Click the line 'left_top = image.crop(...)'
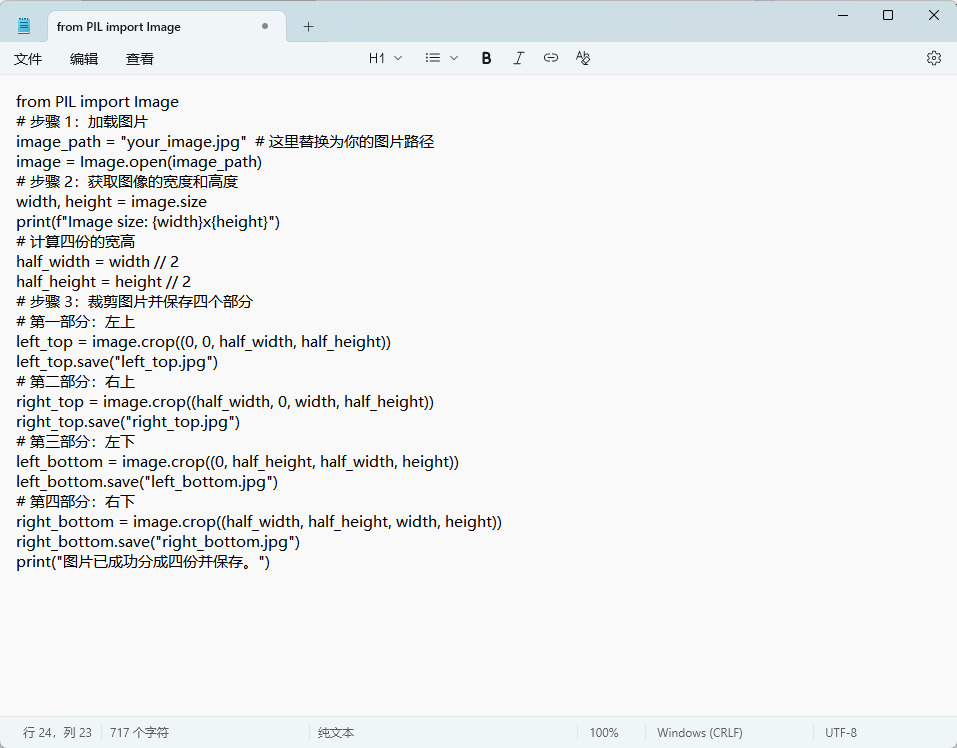The height and width of the screenshot is (748, 957). (x=204, y=342)
